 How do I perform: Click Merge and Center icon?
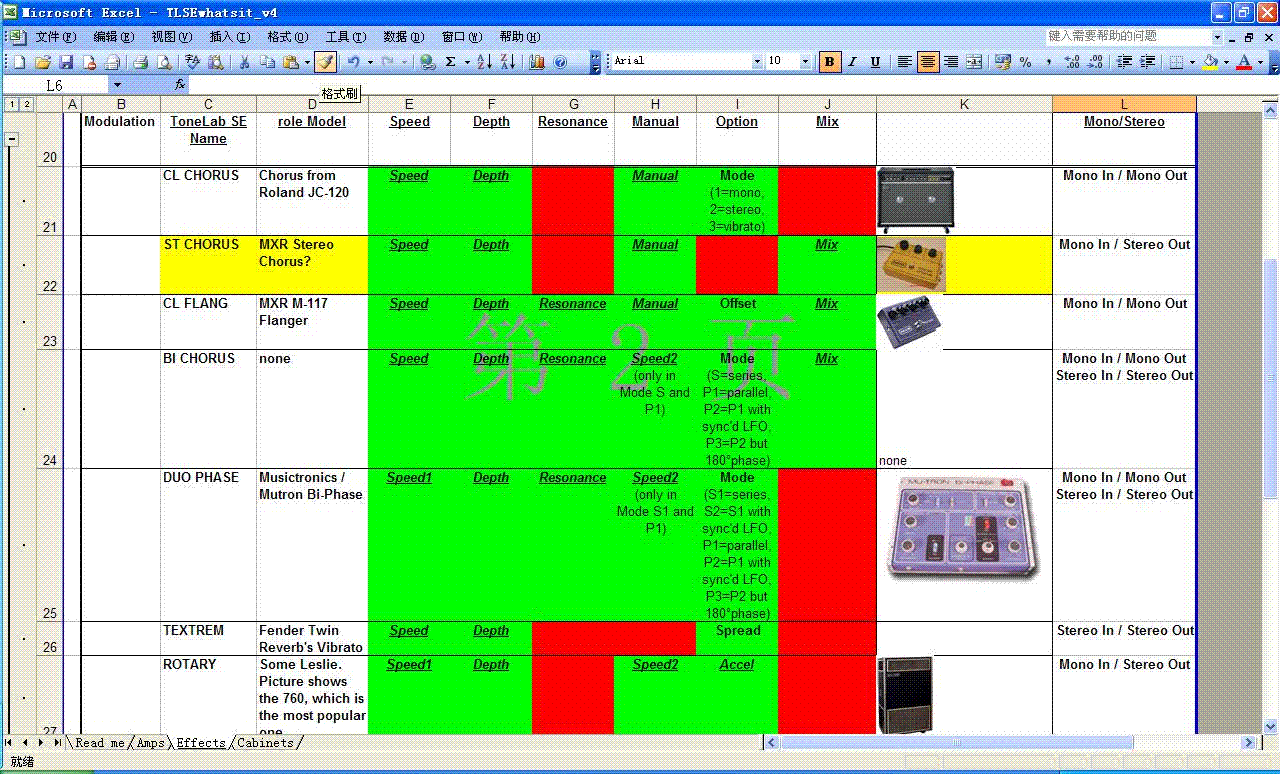[x=973, y=62]
